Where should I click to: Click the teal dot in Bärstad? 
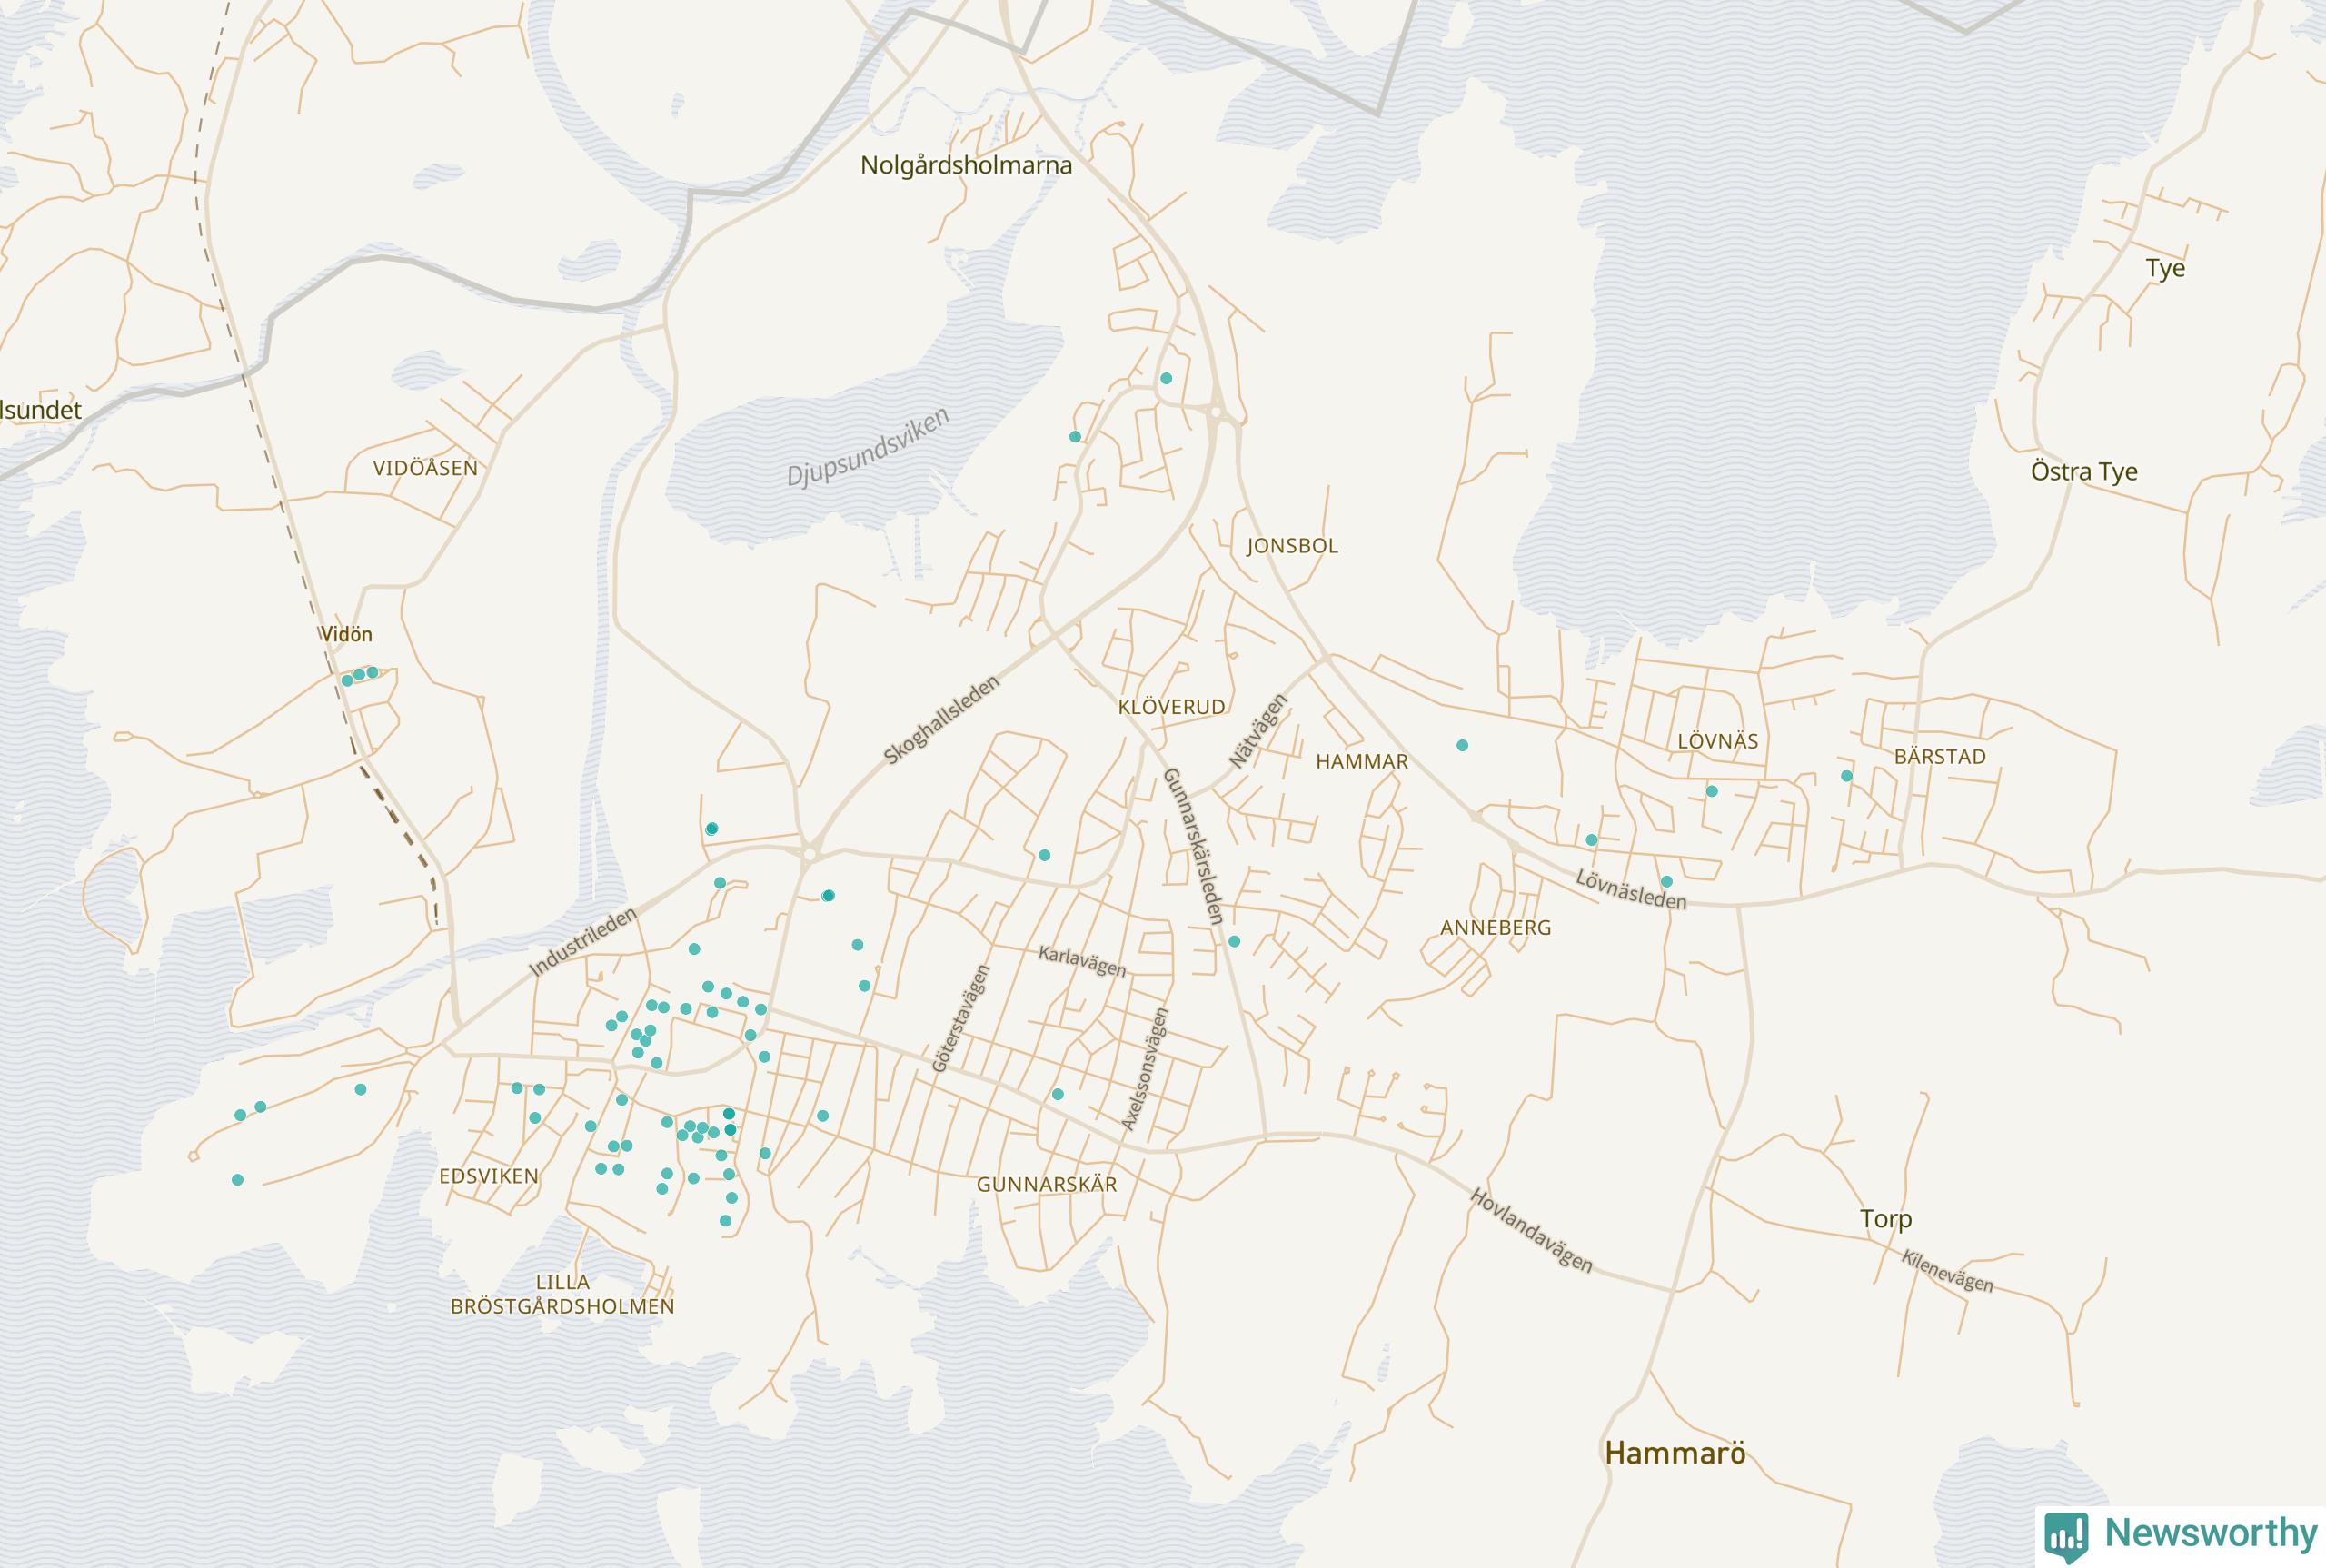1847,776
